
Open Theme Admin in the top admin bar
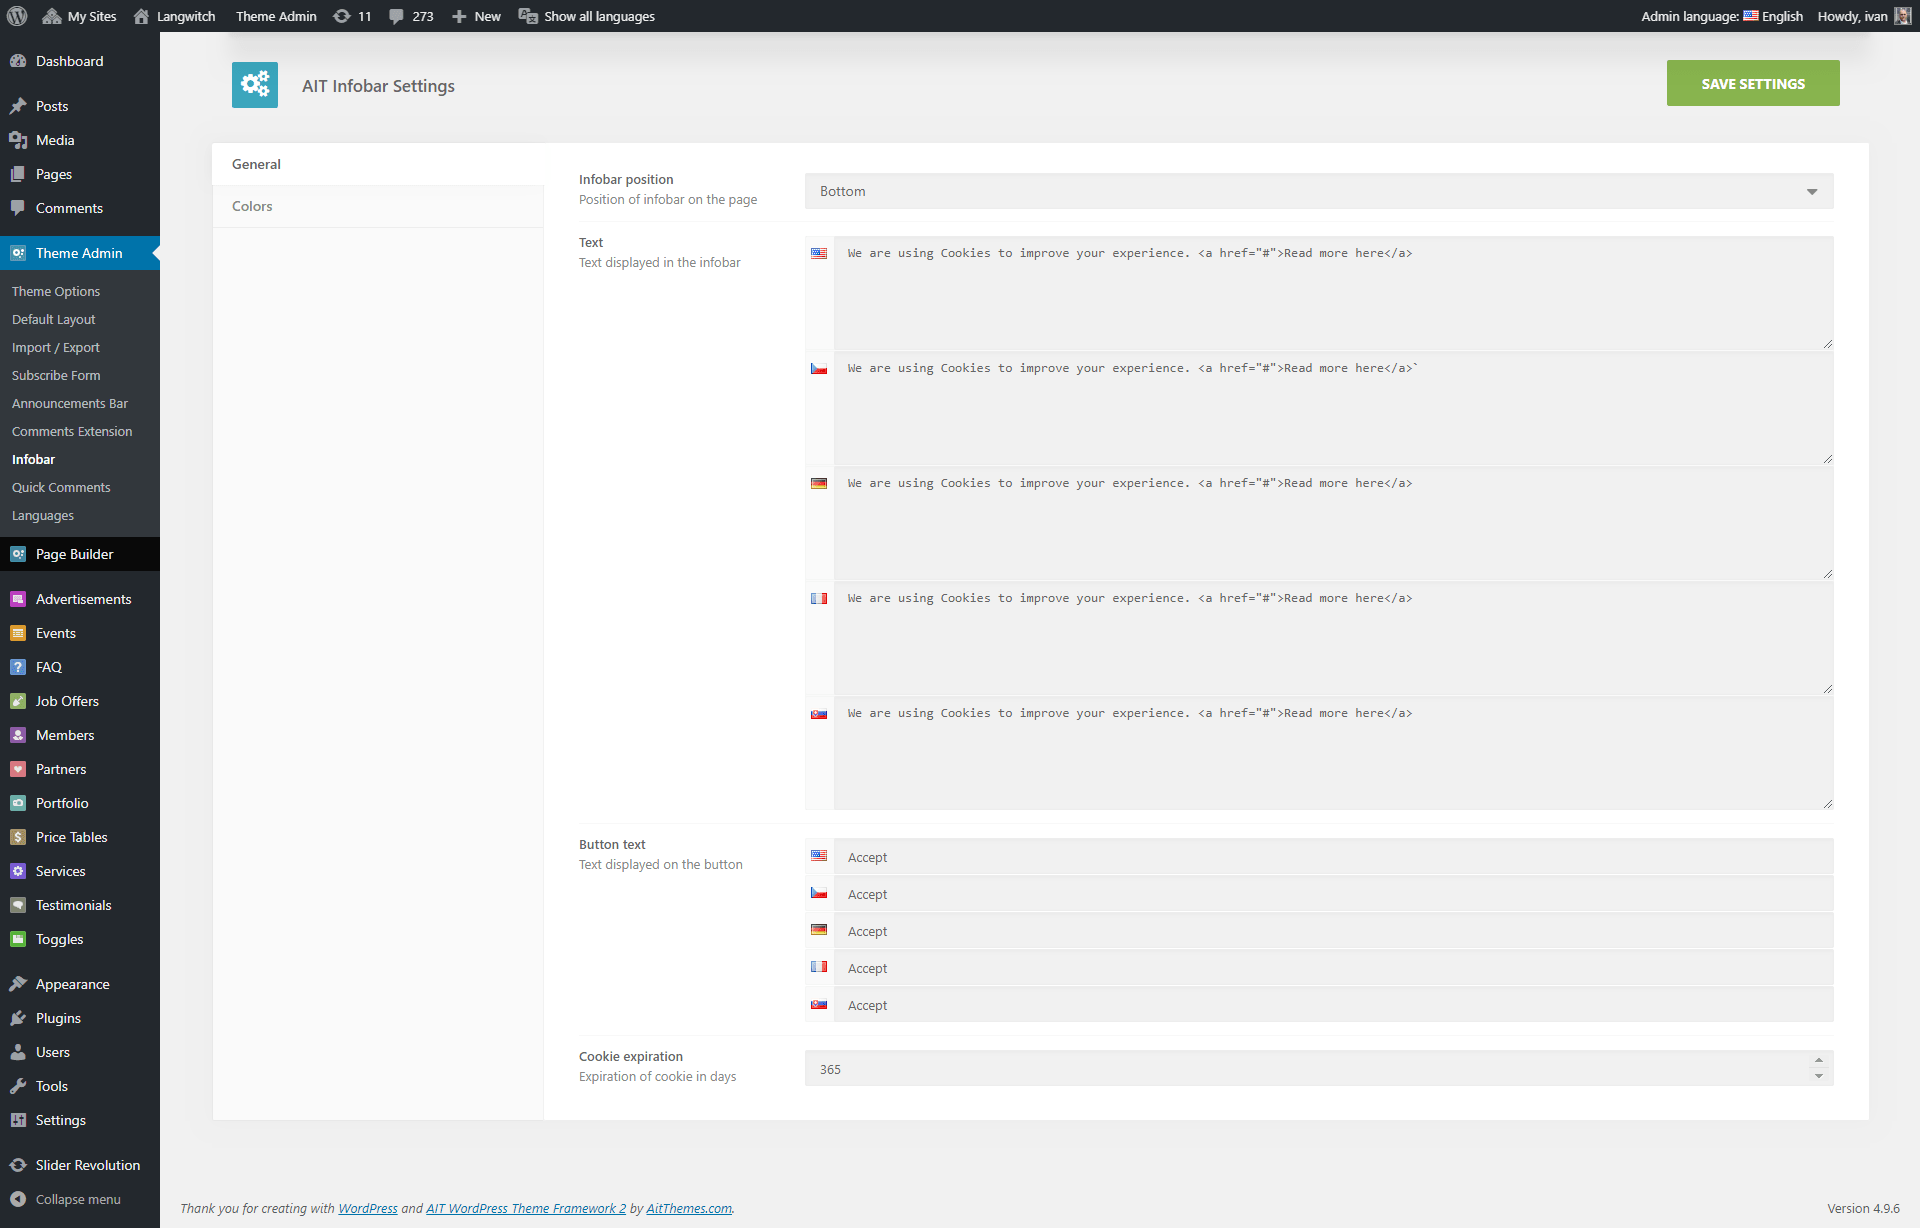[276, 16]
